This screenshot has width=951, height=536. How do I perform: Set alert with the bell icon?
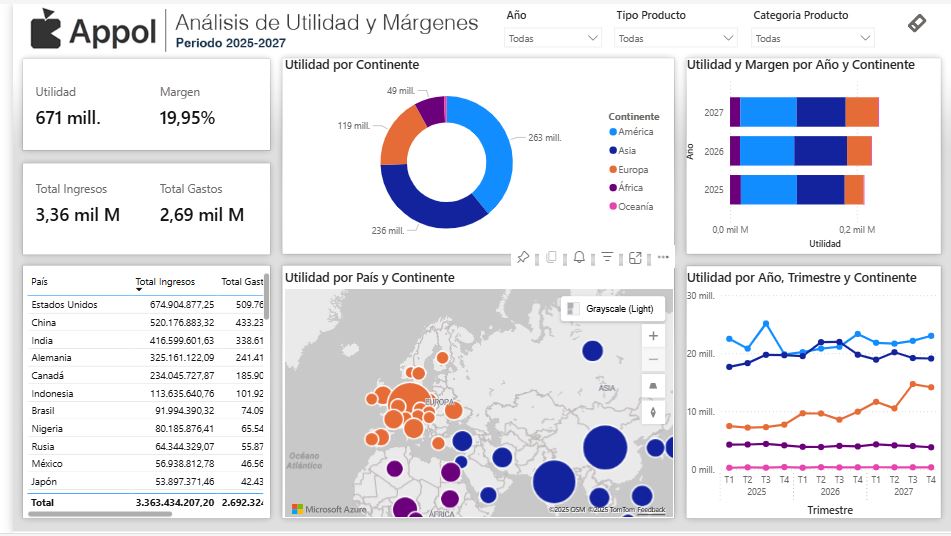coord(579,258)
